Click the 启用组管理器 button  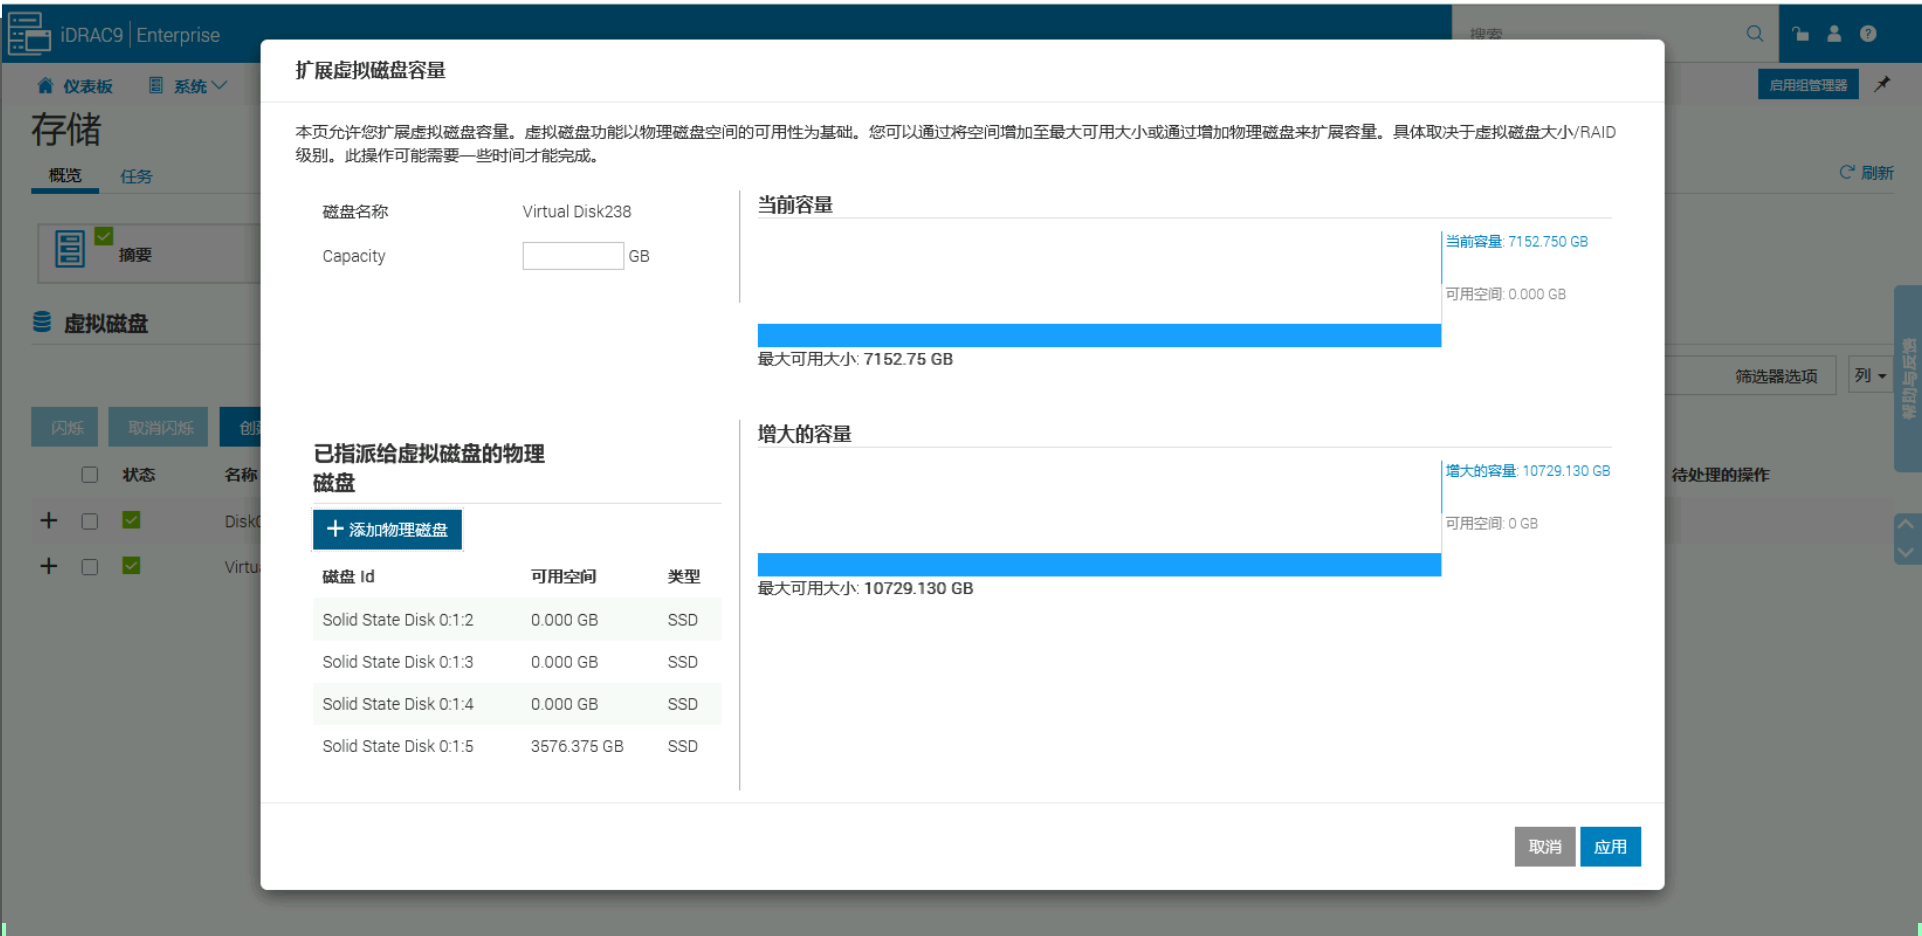point(1808,85)
